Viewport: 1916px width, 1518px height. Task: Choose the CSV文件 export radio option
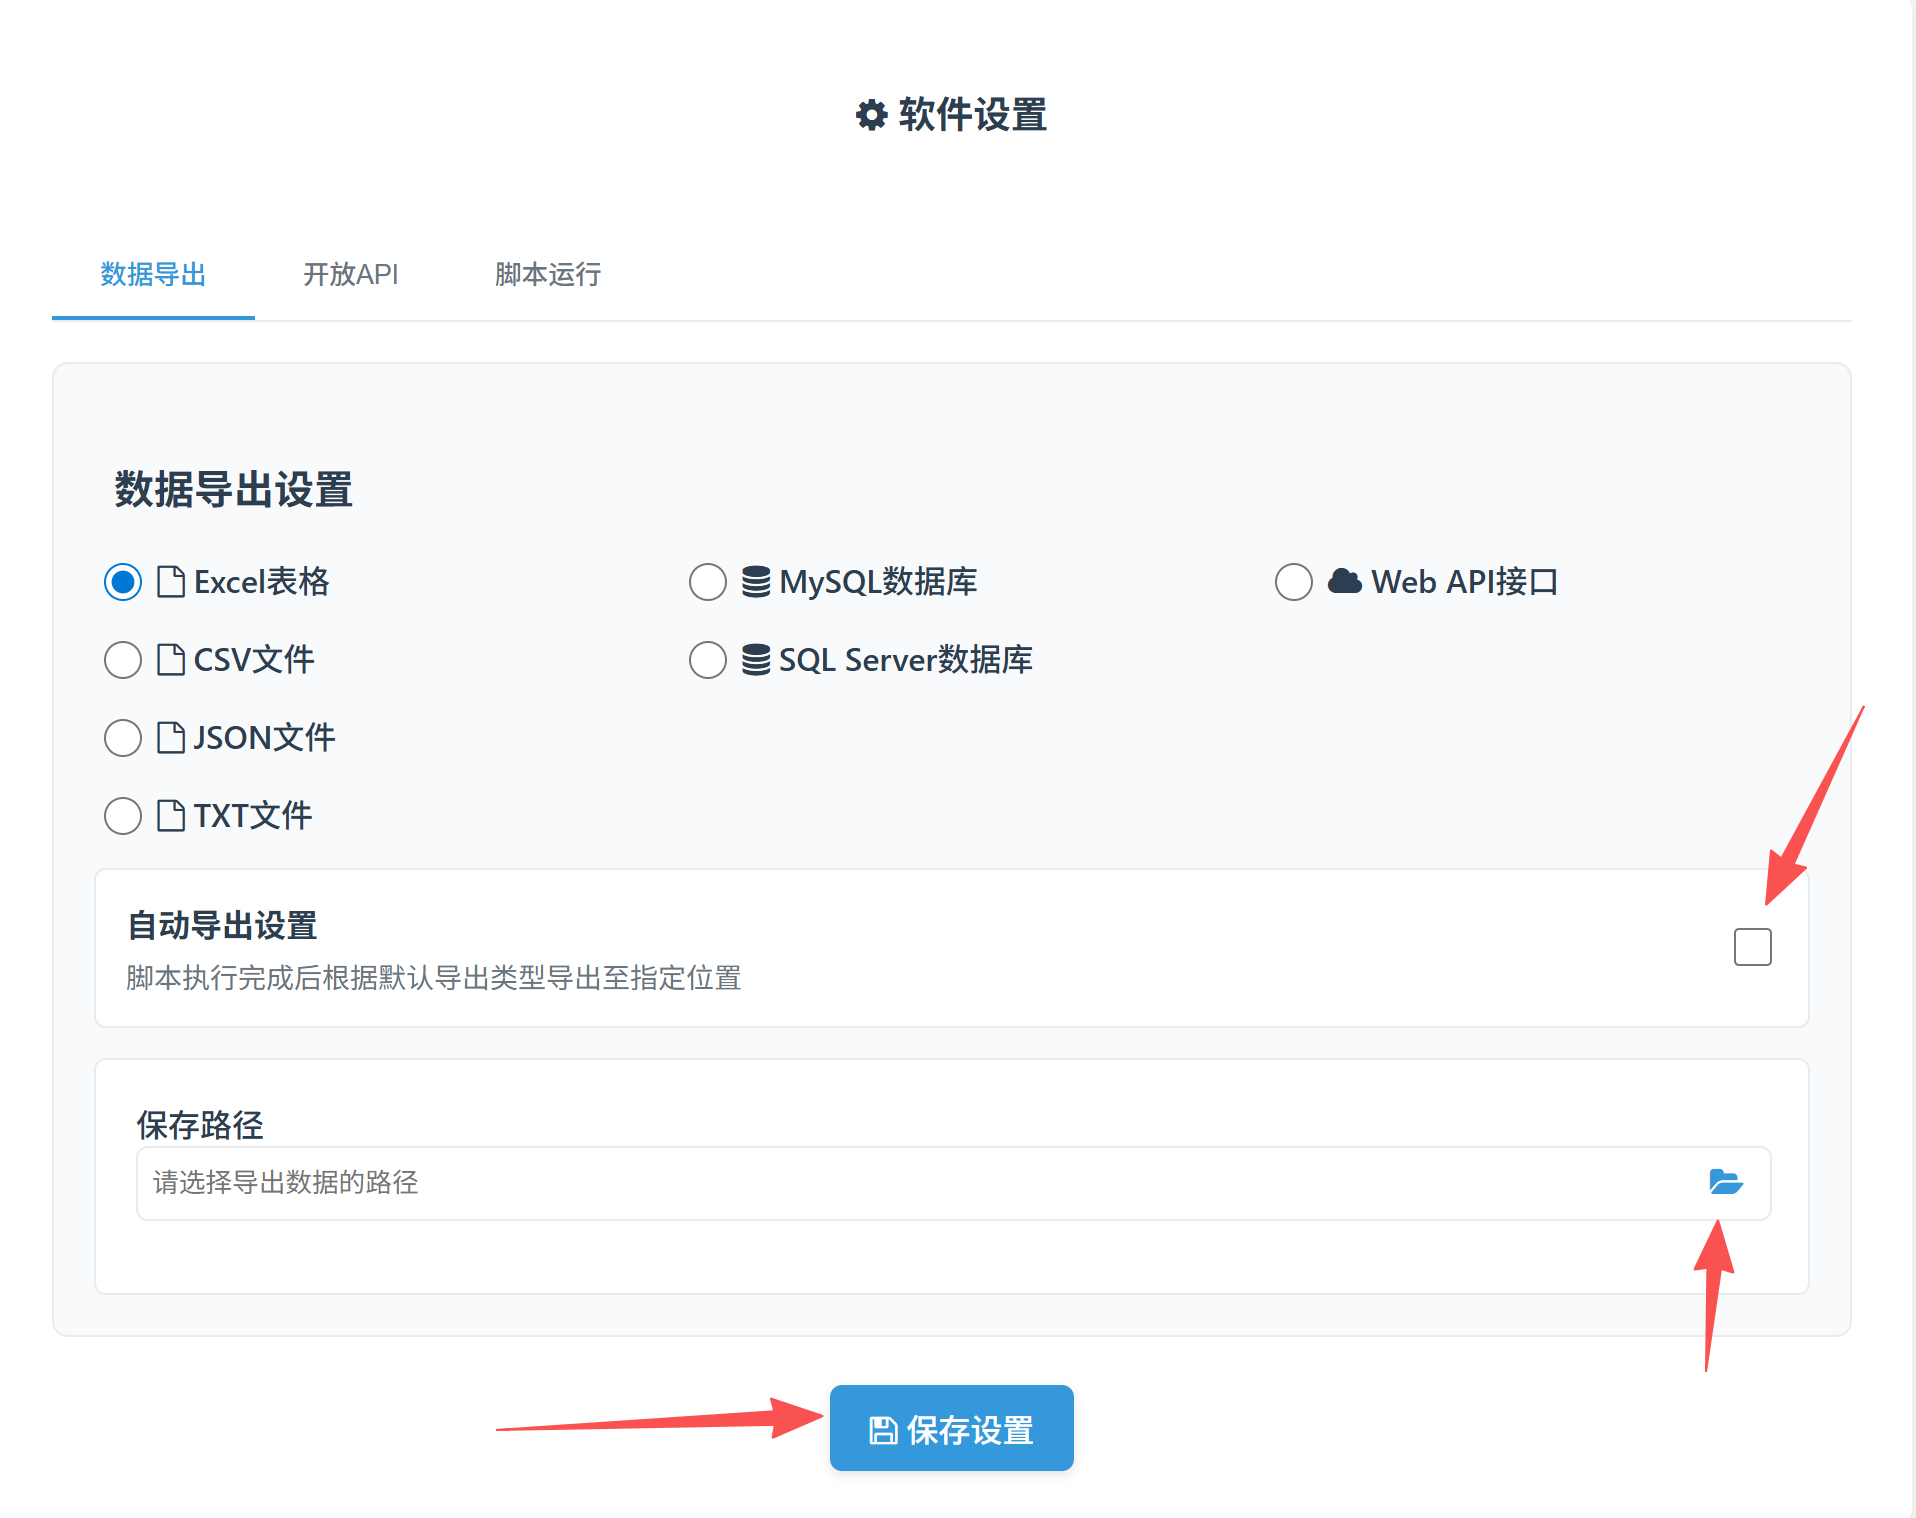[x=123, y=660]
